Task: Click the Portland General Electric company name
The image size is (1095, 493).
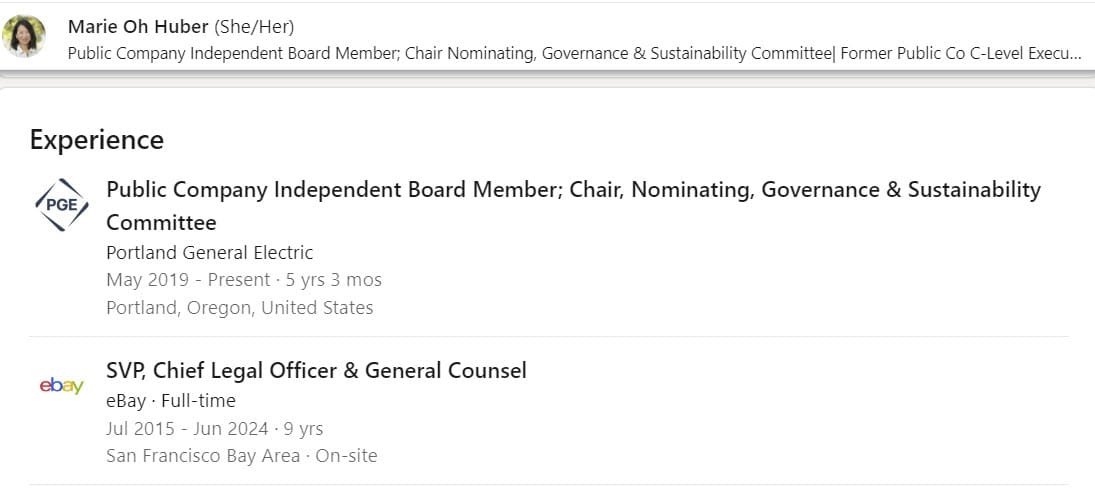Action: point(209,252)
